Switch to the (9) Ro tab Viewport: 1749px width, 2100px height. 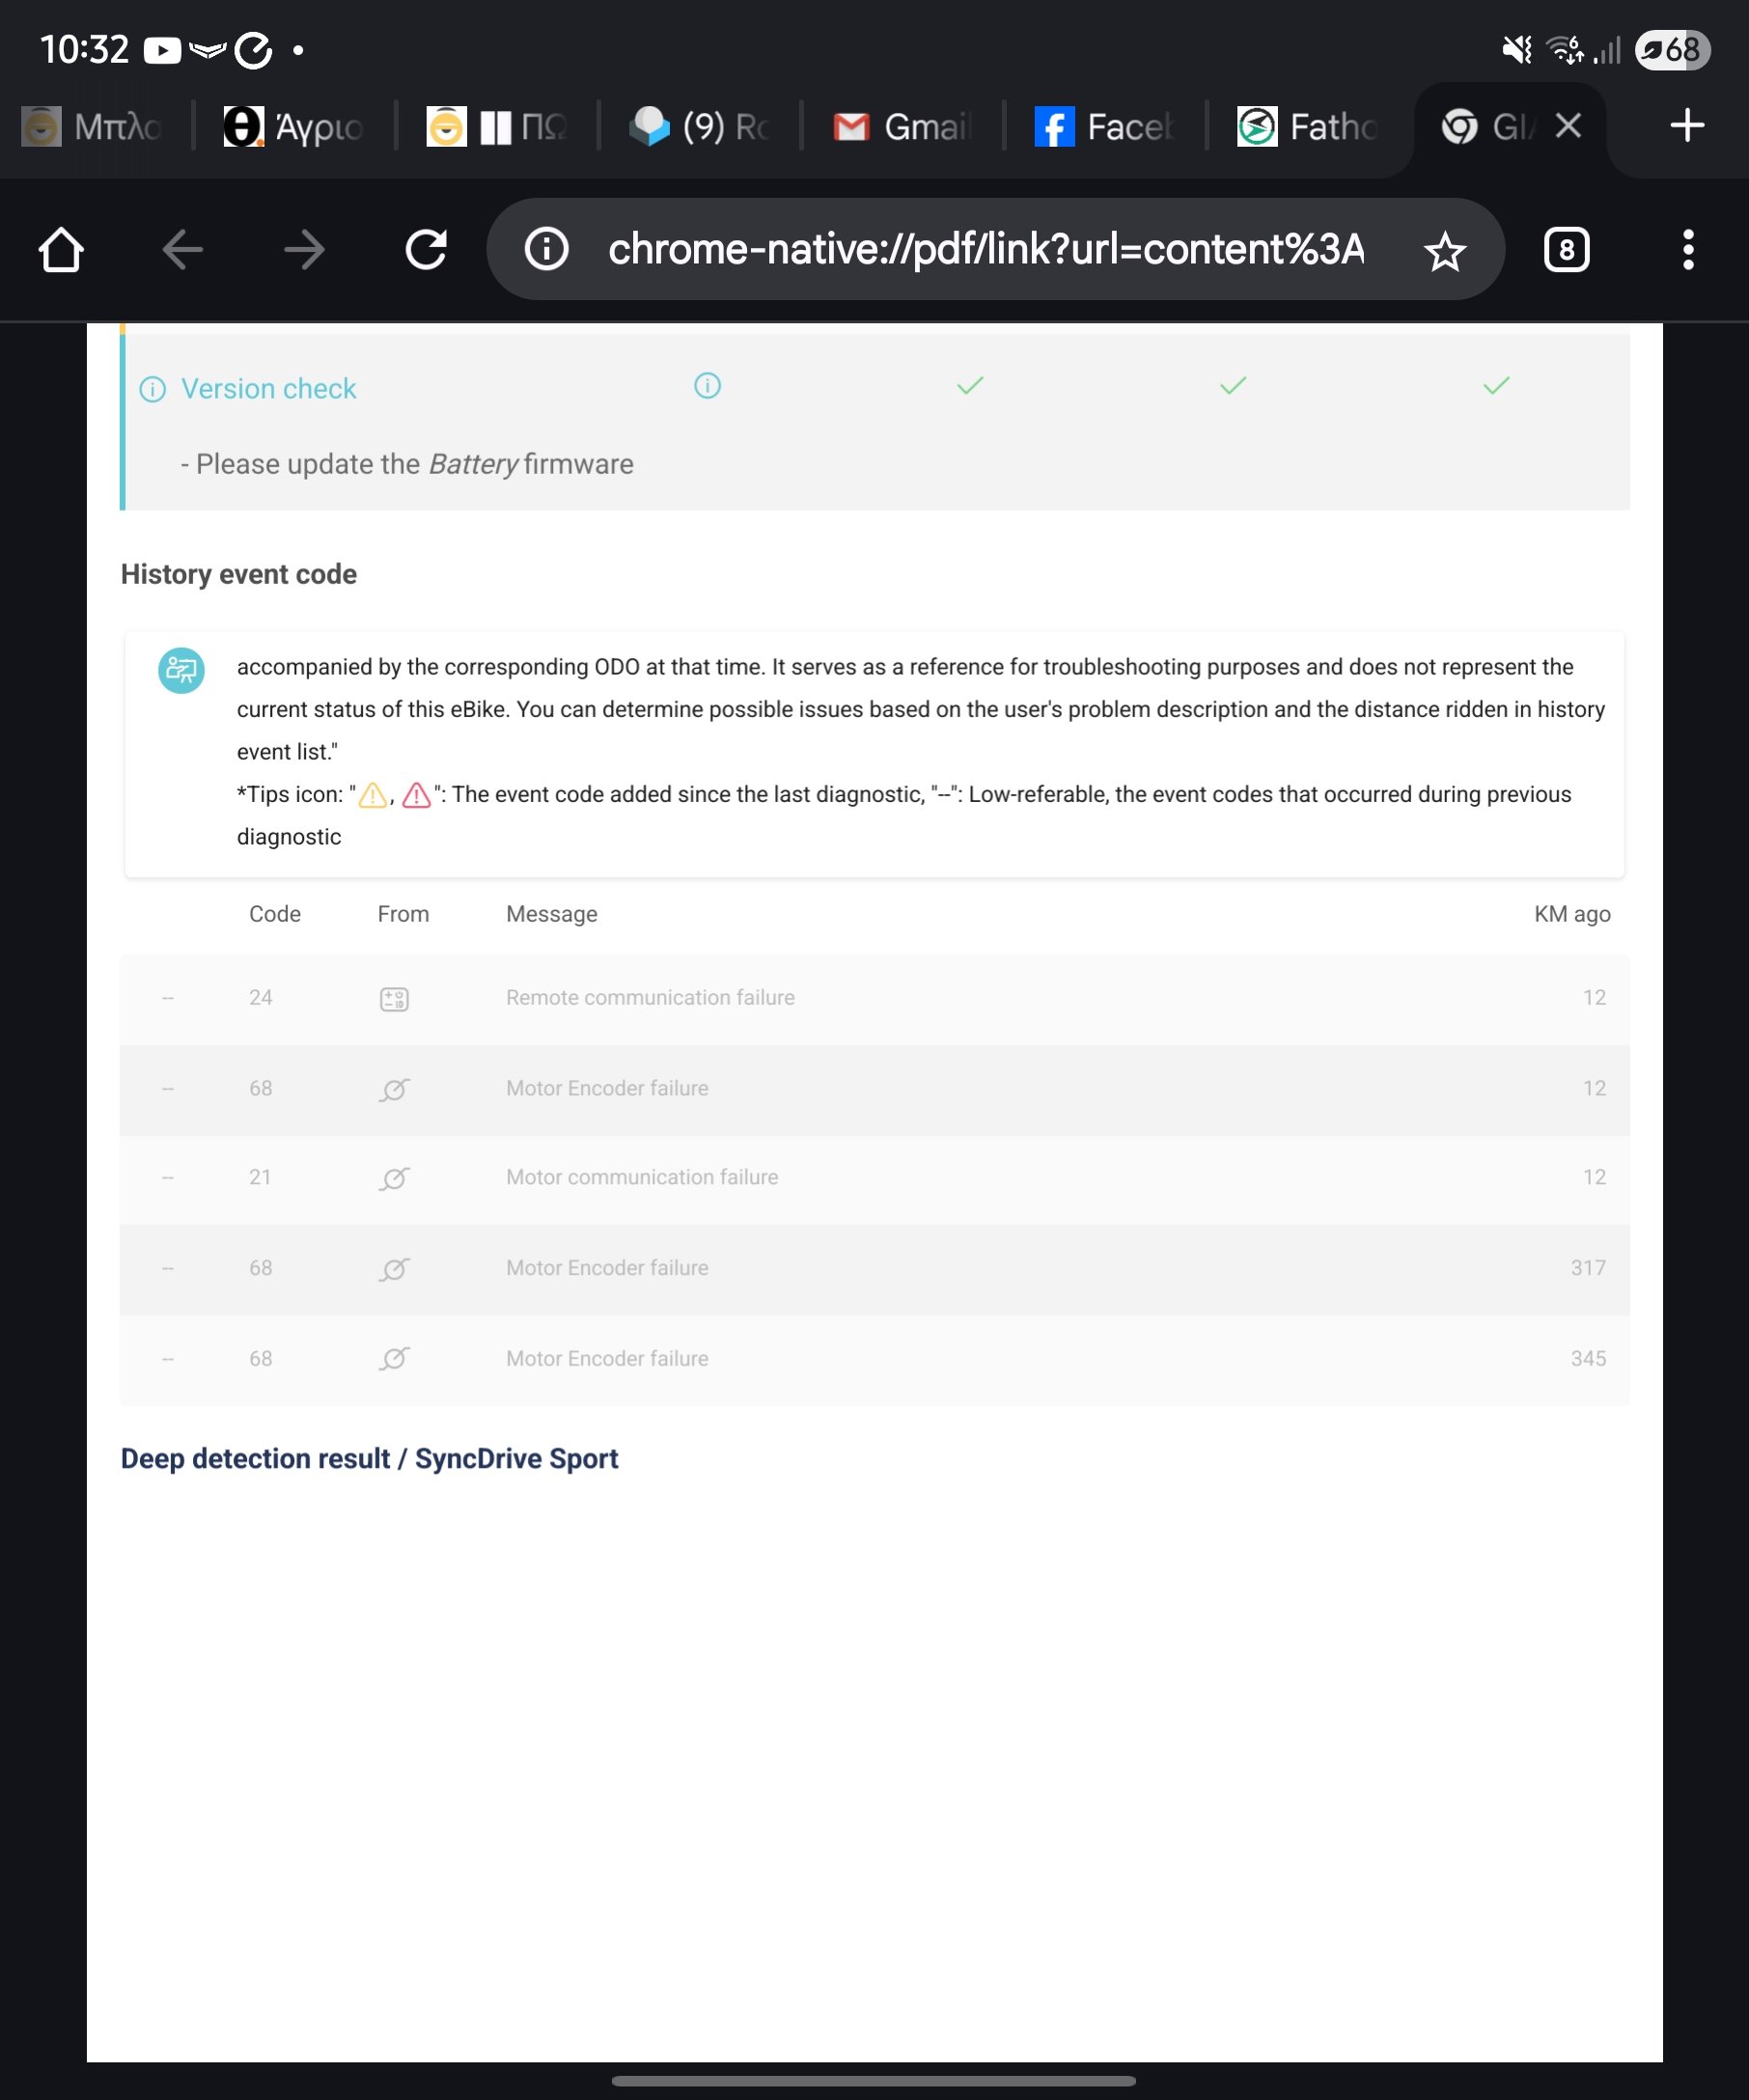coord(700,127)
